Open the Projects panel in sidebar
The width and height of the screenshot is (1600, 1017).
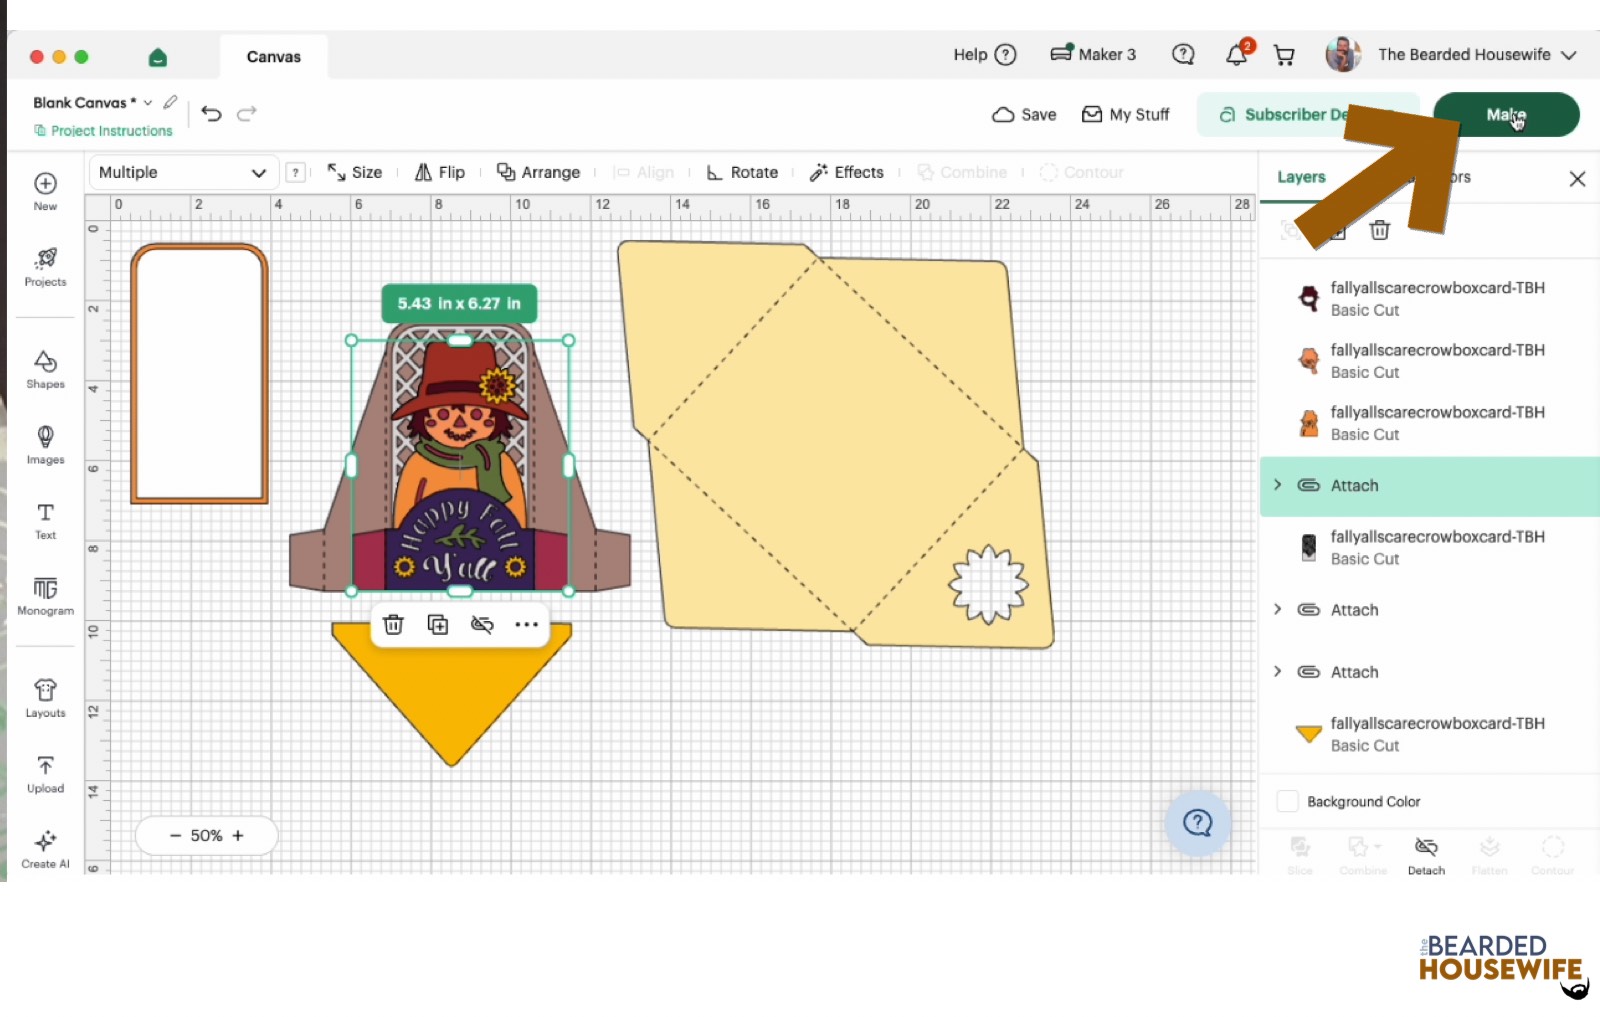point(45,267)
